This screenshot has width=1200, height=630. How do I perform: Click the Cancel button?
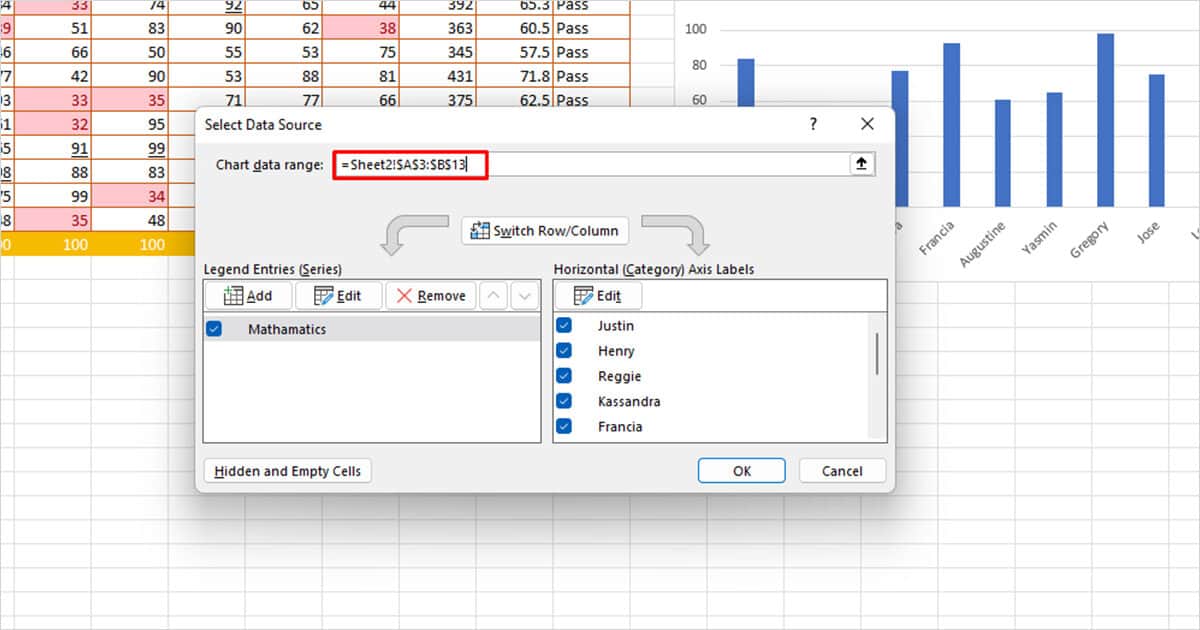842,471
